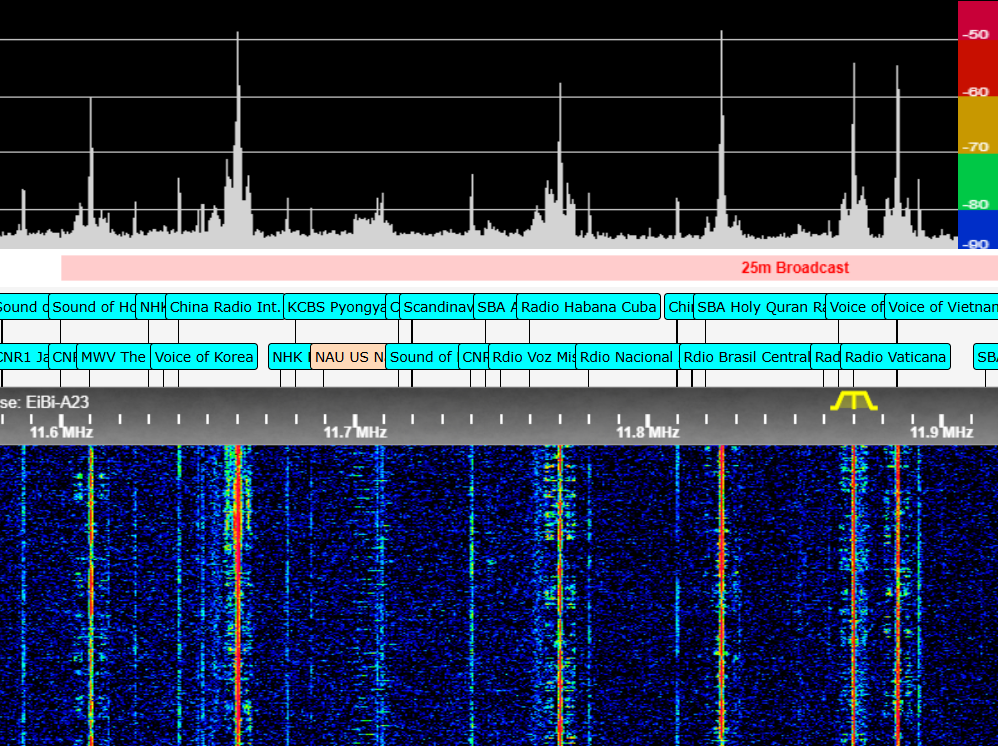This screenshot has width=998, height=746.
Task: Tune to the Scandinavian station label
Action: coord(437,307)
